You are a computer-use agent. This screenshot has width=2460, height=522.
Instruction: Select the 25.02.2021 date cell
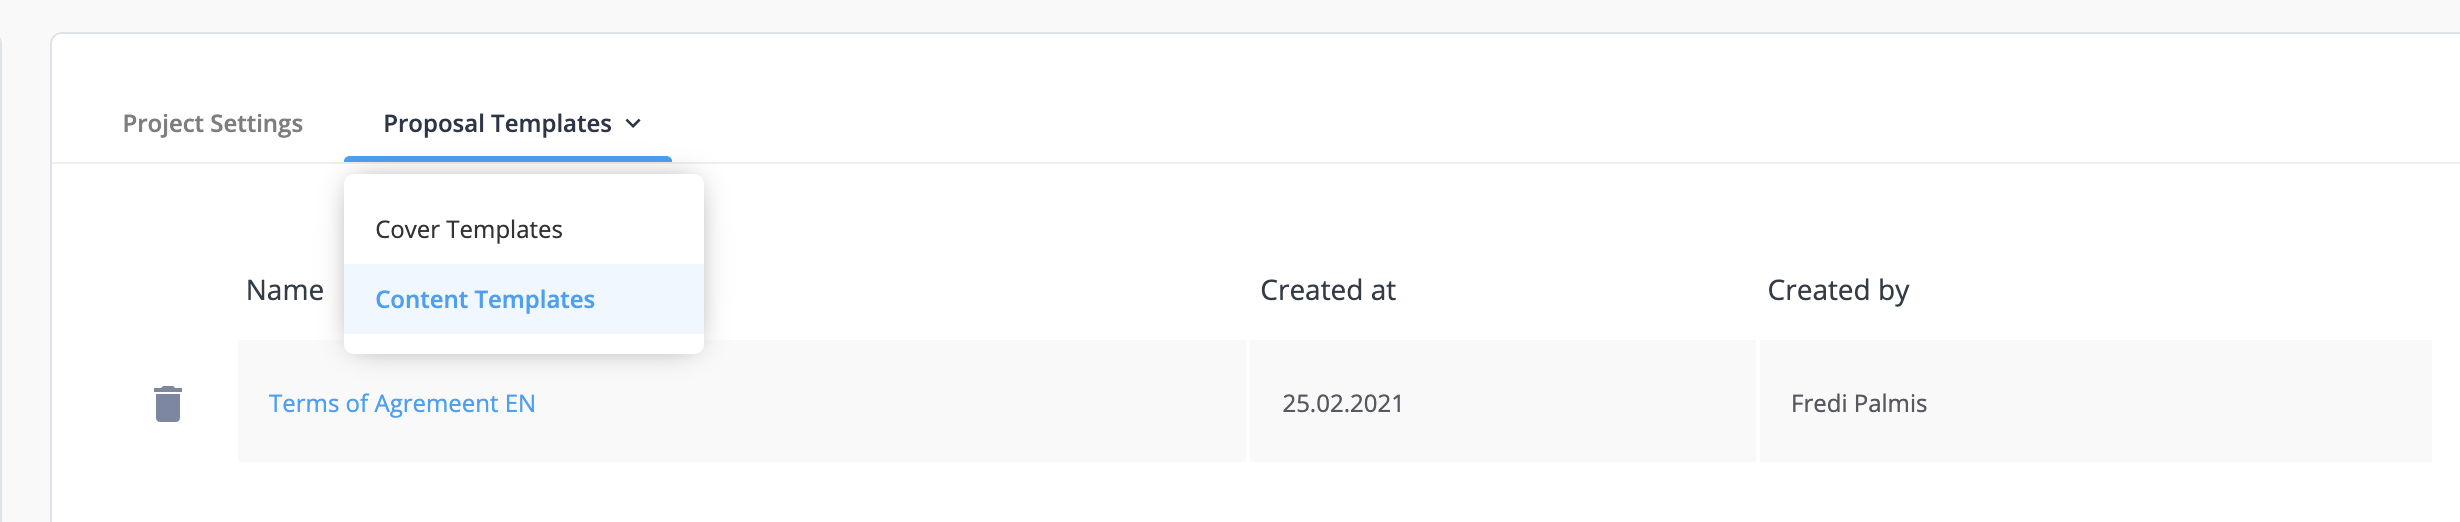[x=1503, y=401]
